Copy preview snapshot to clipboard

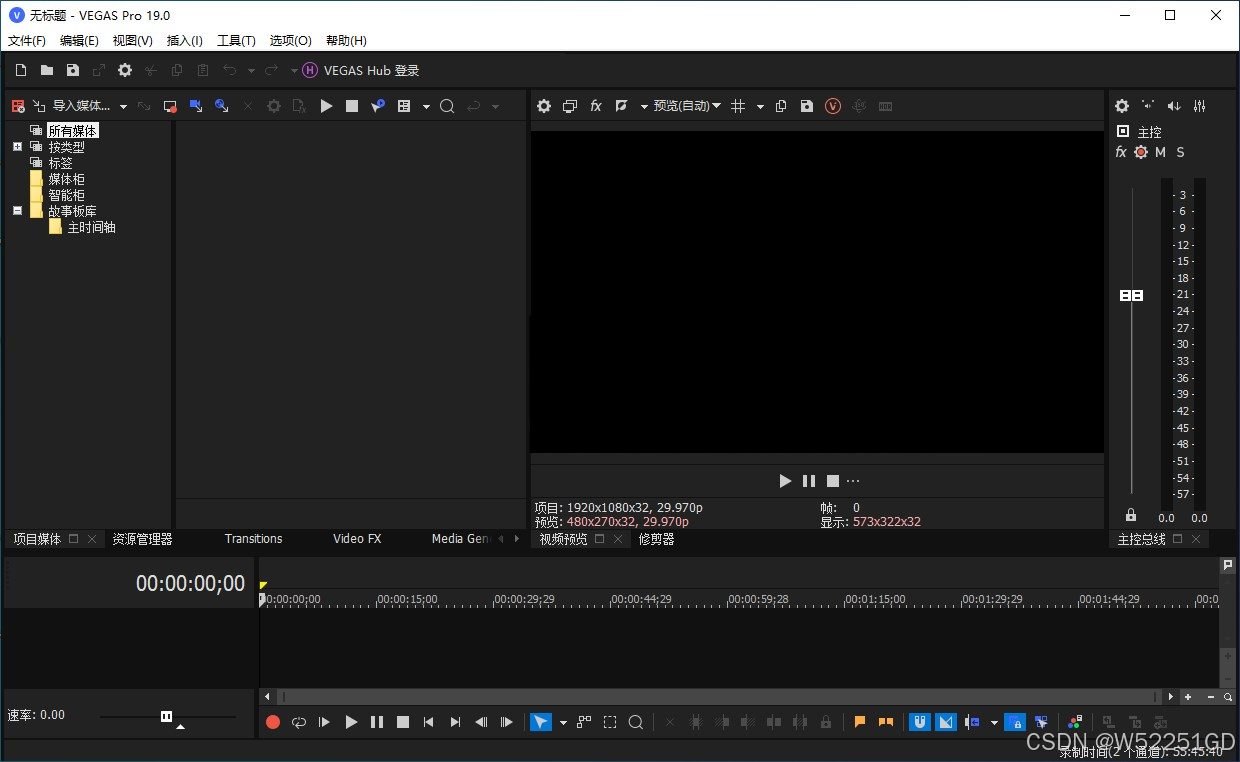[781, 106]
